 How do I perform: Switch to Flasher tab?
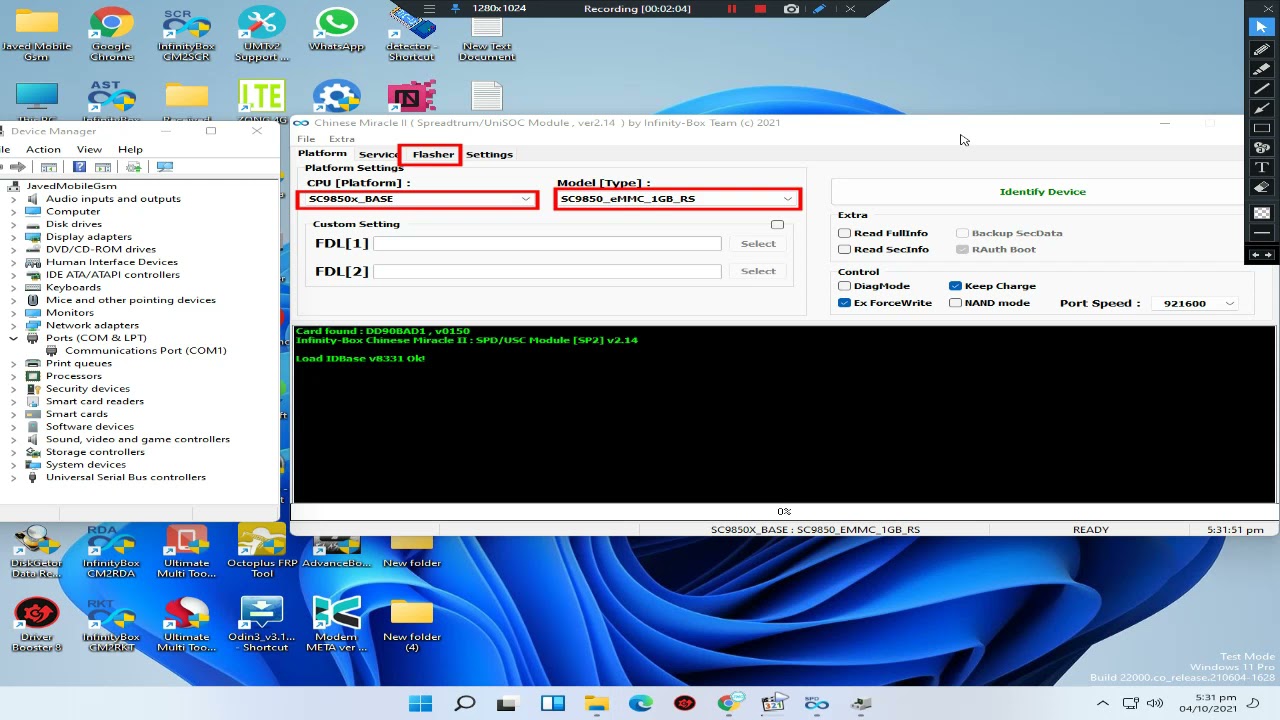point(433,154)
